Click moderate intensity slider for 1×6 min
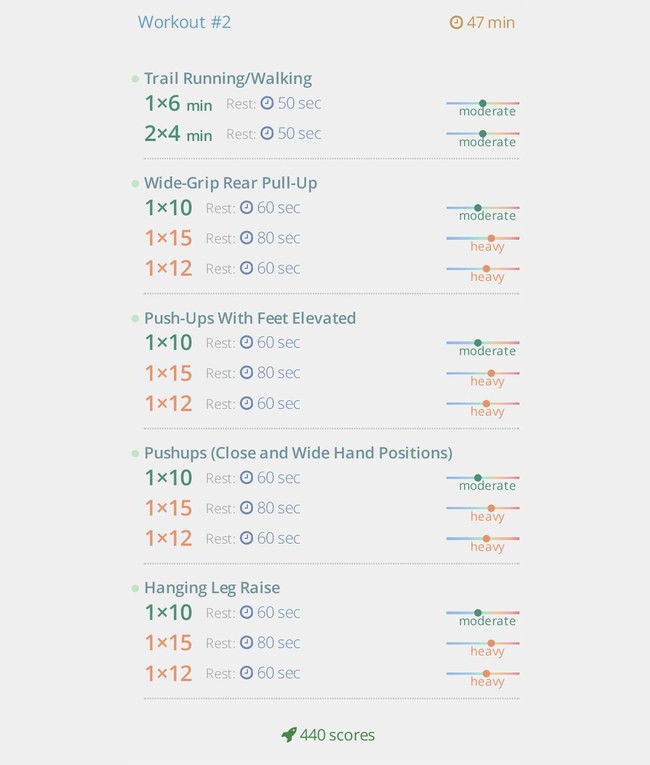 (483, 108)
